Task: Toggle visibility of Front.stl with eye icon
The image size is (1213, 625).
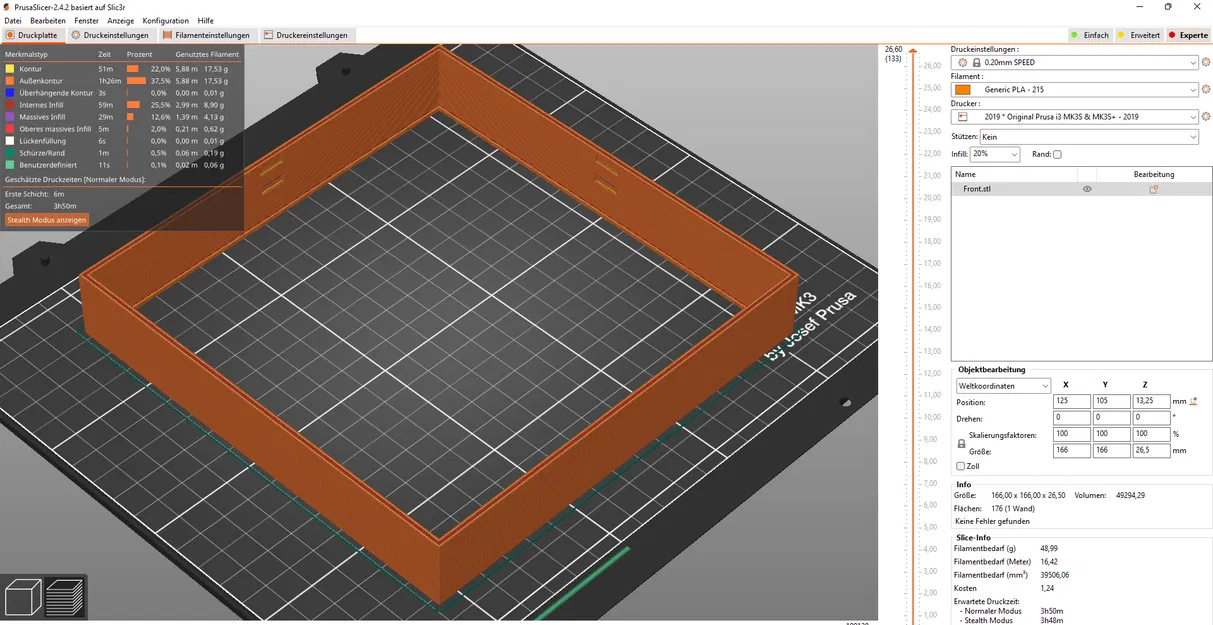Action: (x=1087, y=188)
